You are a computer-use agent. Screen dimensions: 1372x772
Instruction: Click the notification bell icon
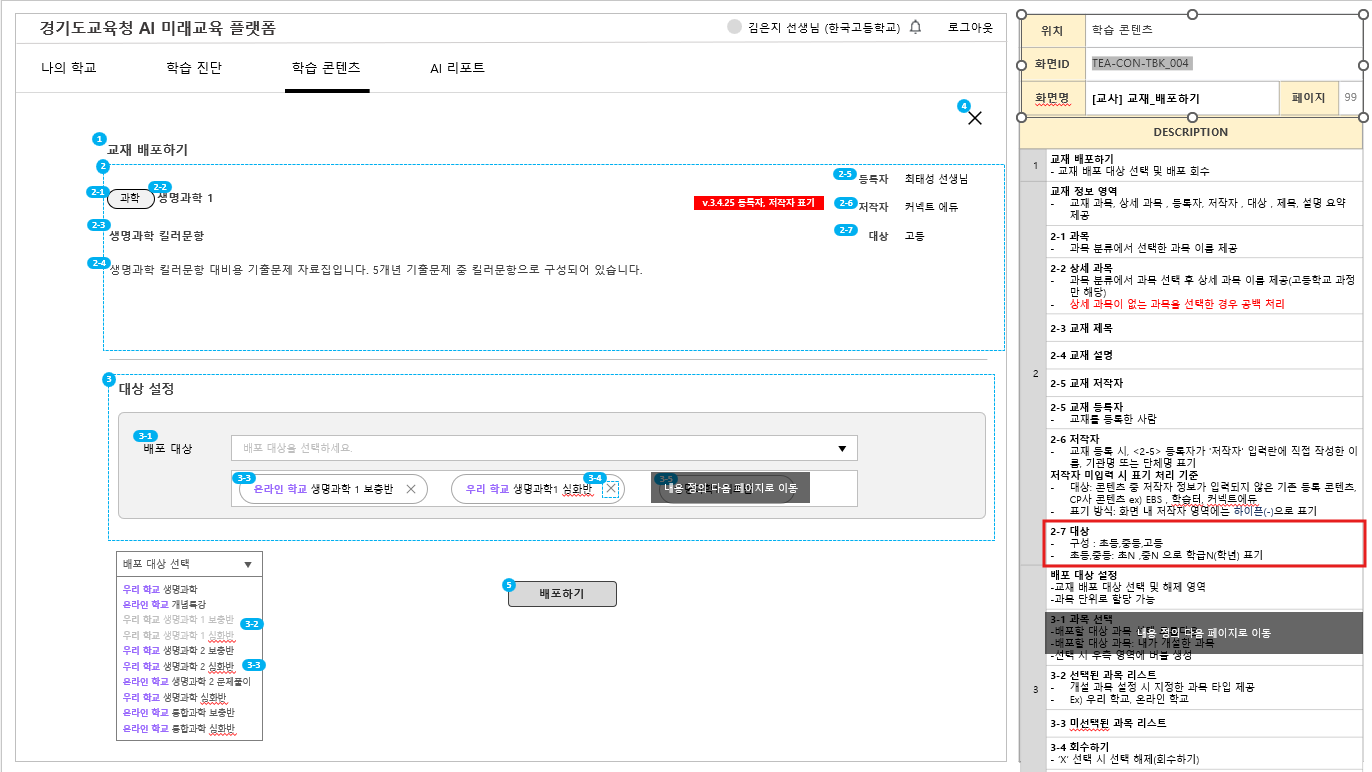tap(916, 27)
